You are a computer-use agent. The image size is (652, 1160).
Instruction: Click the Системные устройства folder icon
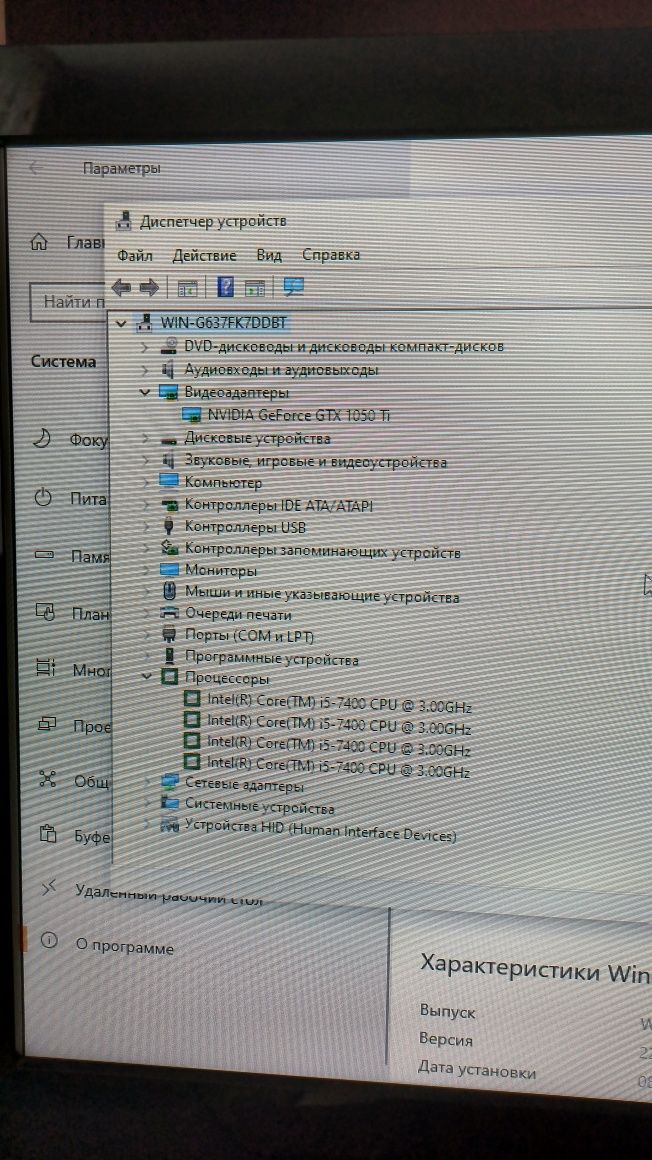(170, 803)
